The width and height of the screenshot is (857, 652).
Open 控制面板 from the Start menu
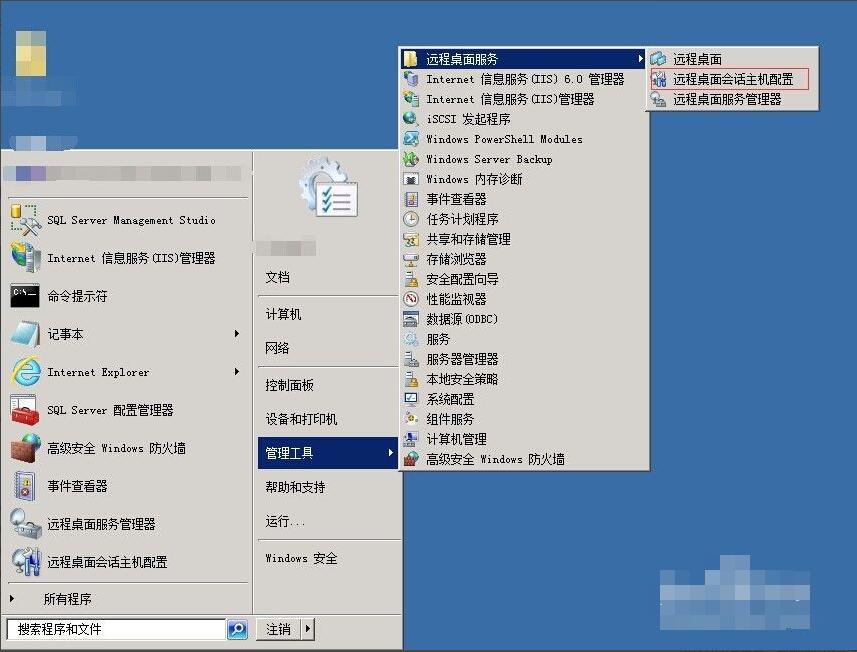tap(289, 385)
